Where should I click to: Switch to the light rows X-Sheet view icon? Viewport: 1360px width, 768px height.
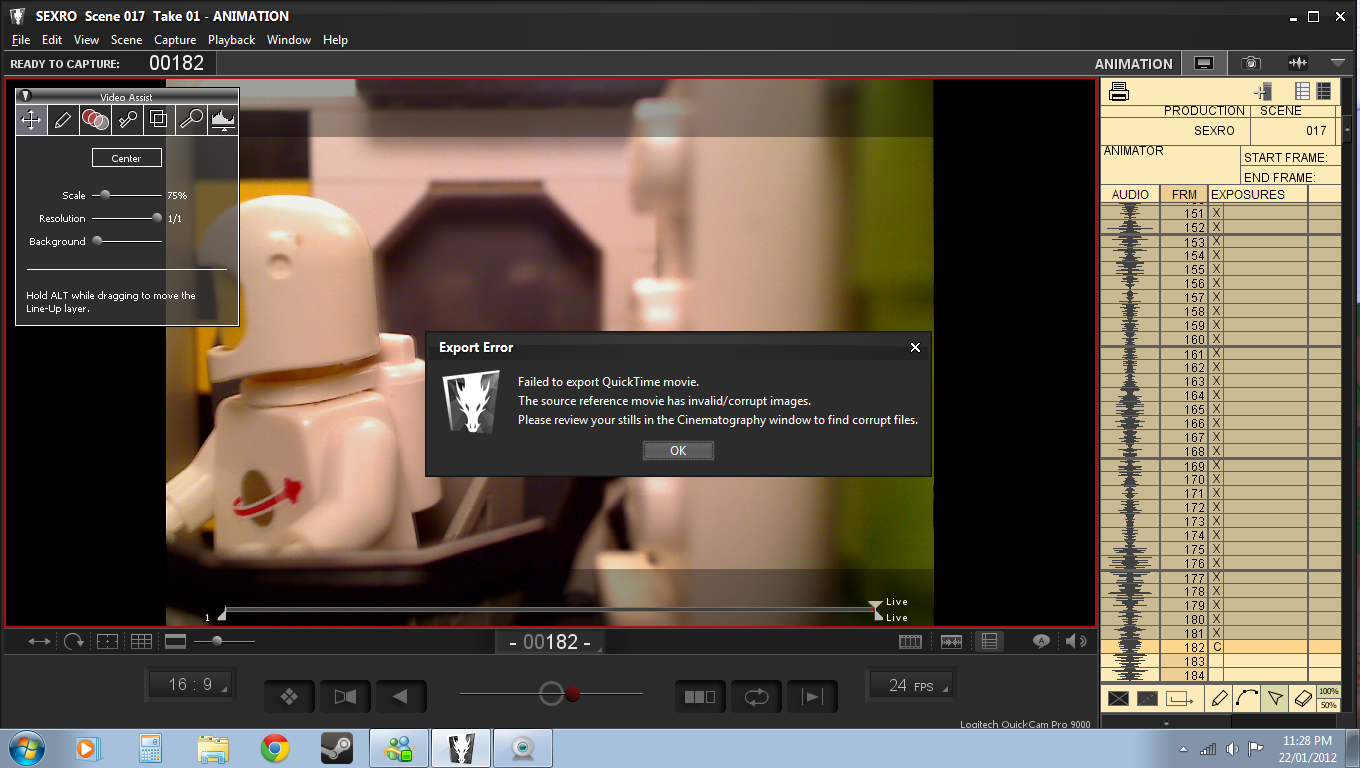tap(1302, 91)
